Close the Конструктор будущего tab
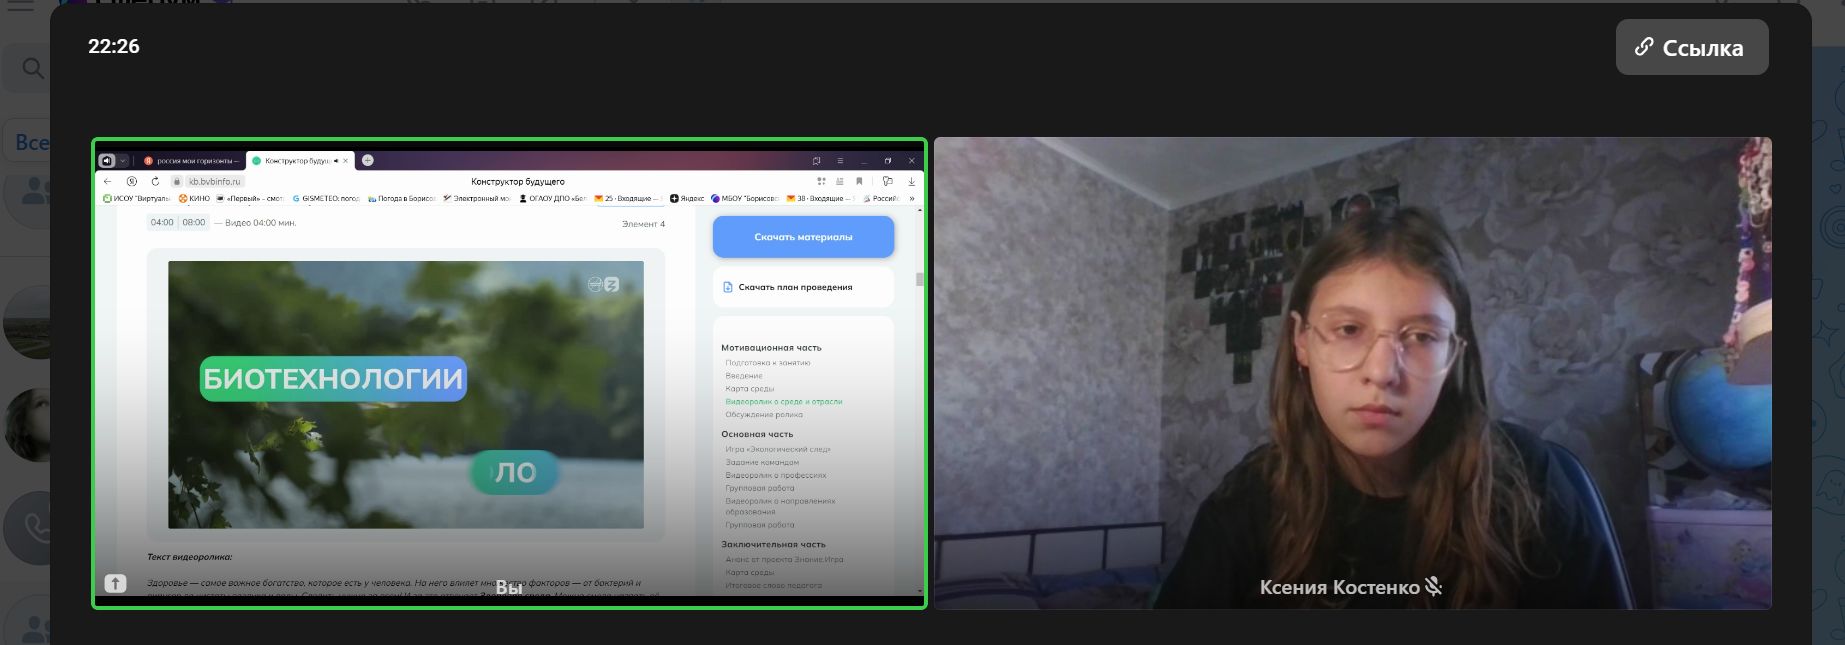Viewport: 1845px width, 645px height. pyautogui.click(x=346, y=160)
